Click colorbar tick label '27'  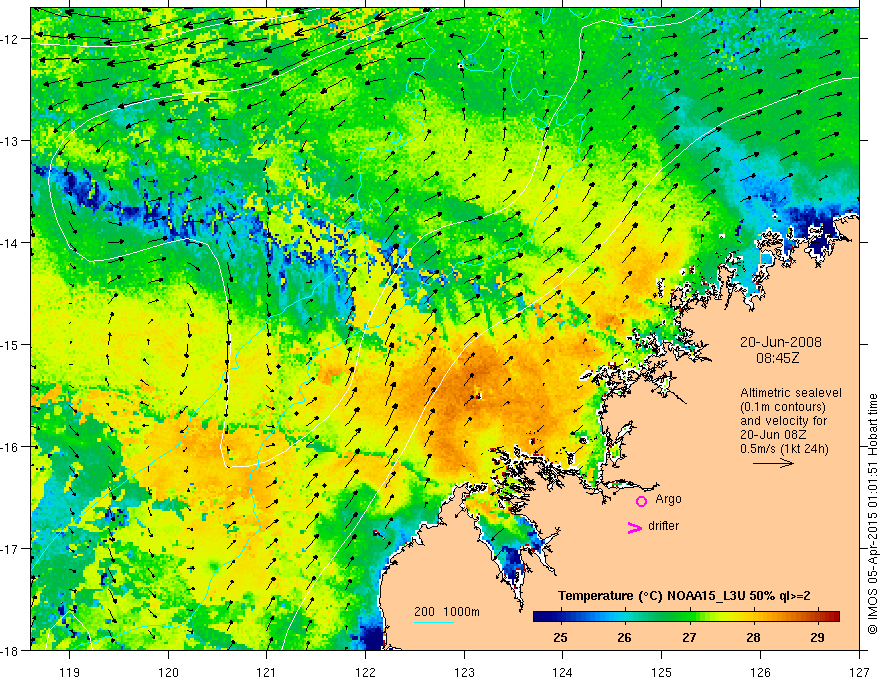click(x=689, y=637)
